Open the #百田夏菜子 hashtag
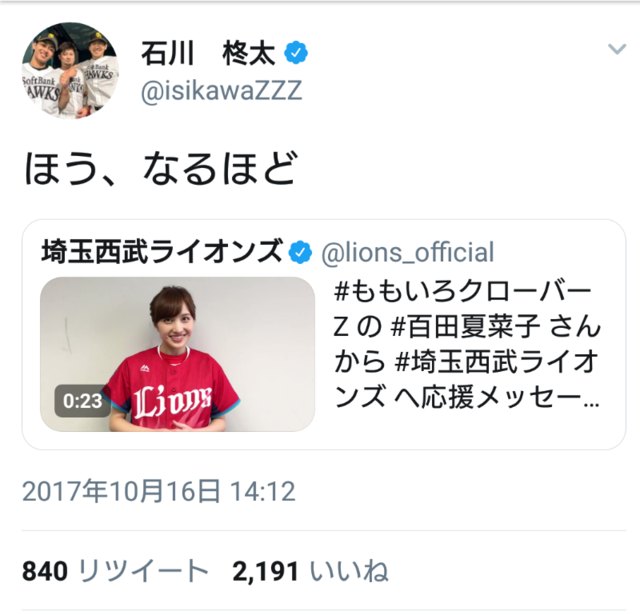Screen dimensions: 640x615 click(x=465, y=326)
